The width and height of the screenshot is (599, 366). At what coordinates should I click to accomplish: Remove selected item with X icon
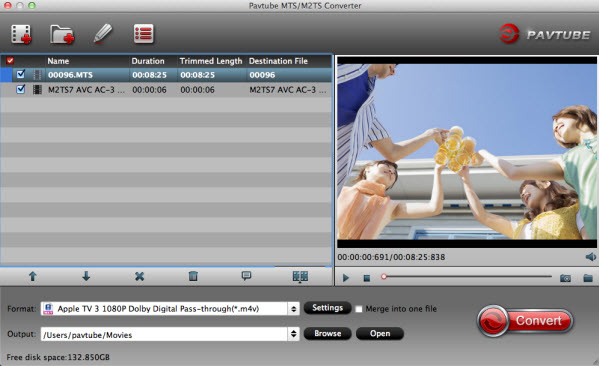point(139,276)
